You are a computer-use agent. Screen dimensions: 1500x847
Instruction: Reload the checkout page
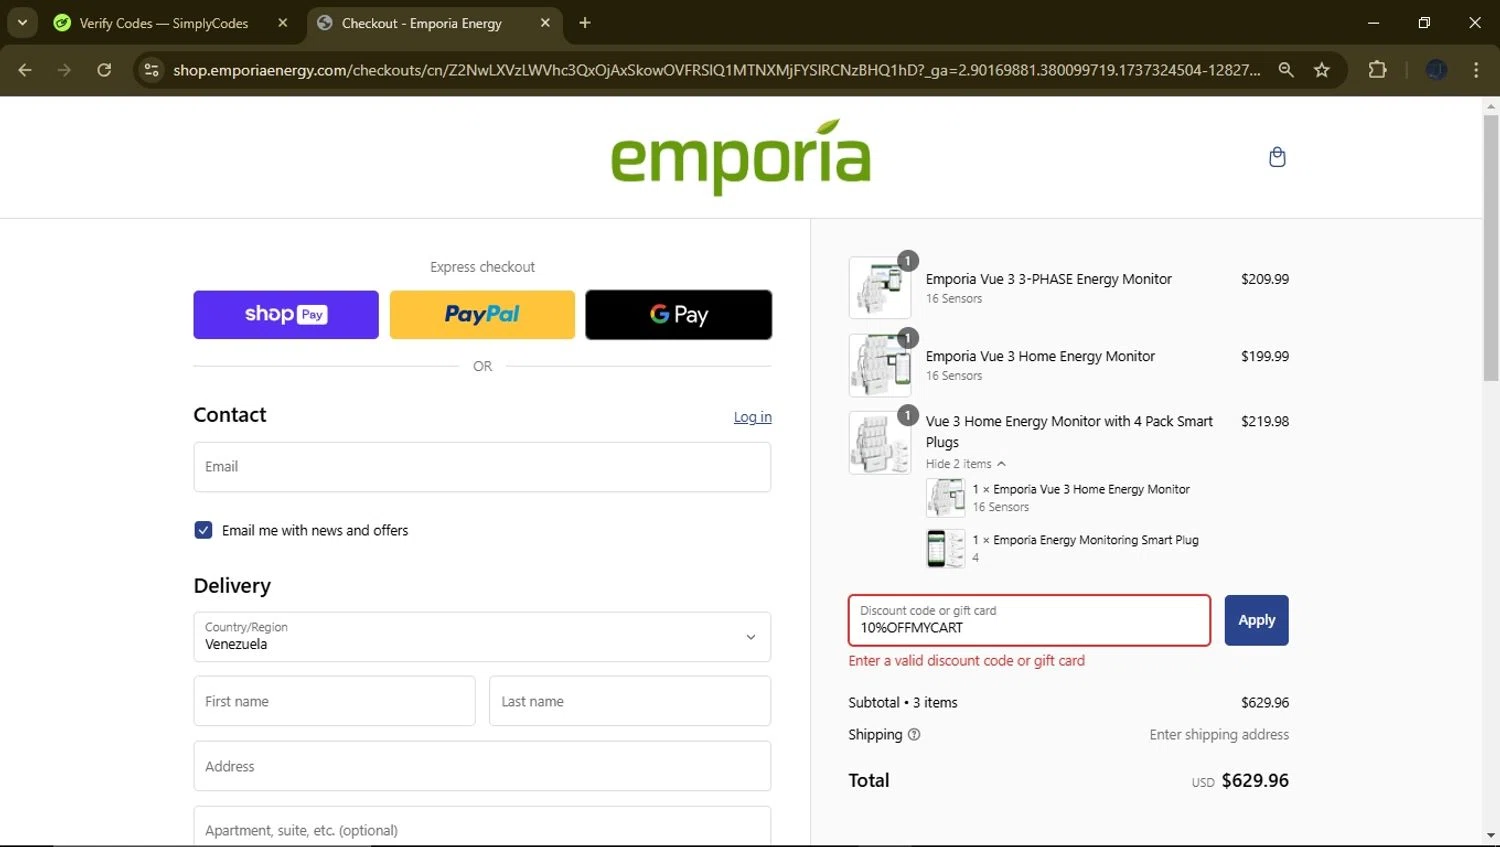(104, 70)
